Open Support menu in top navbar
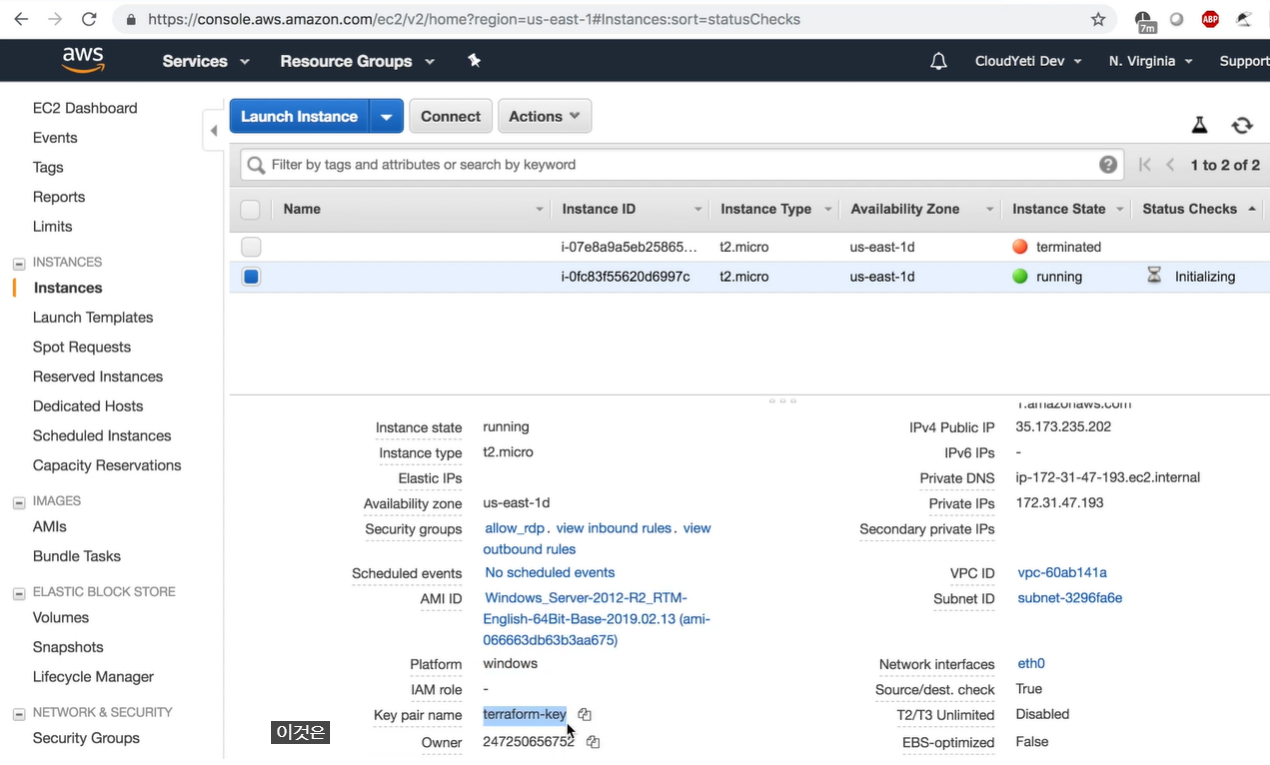Viewport: 1270px width, 765px height. point(1244,61)
